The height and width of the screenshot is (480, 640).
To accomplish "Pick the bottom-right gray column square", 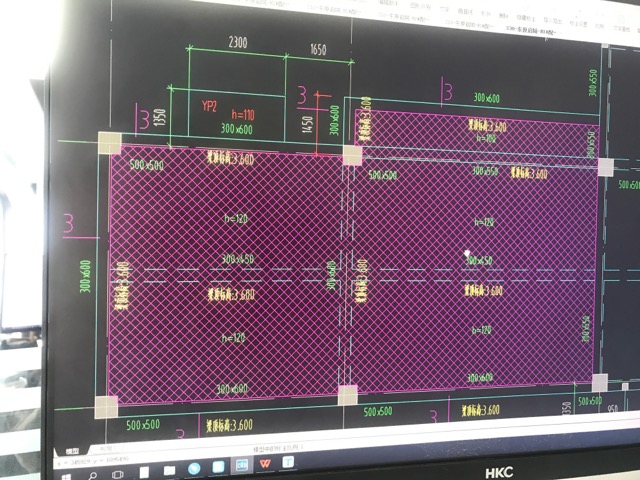I will point(600,383).
